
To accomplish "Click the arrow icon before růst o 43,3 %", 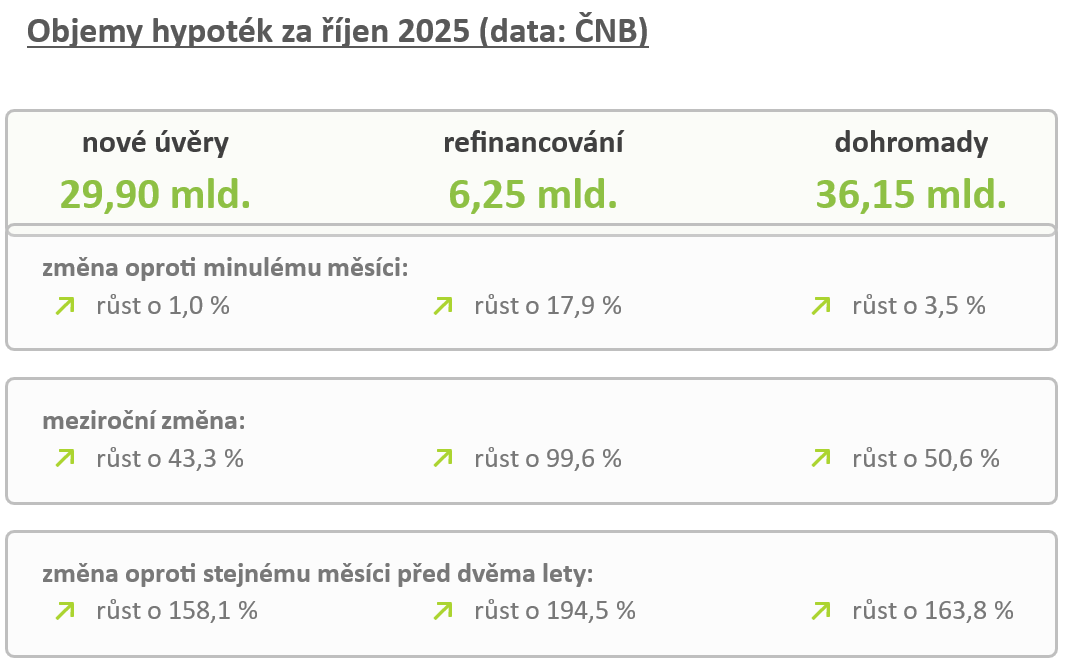I will coord(65,459).
